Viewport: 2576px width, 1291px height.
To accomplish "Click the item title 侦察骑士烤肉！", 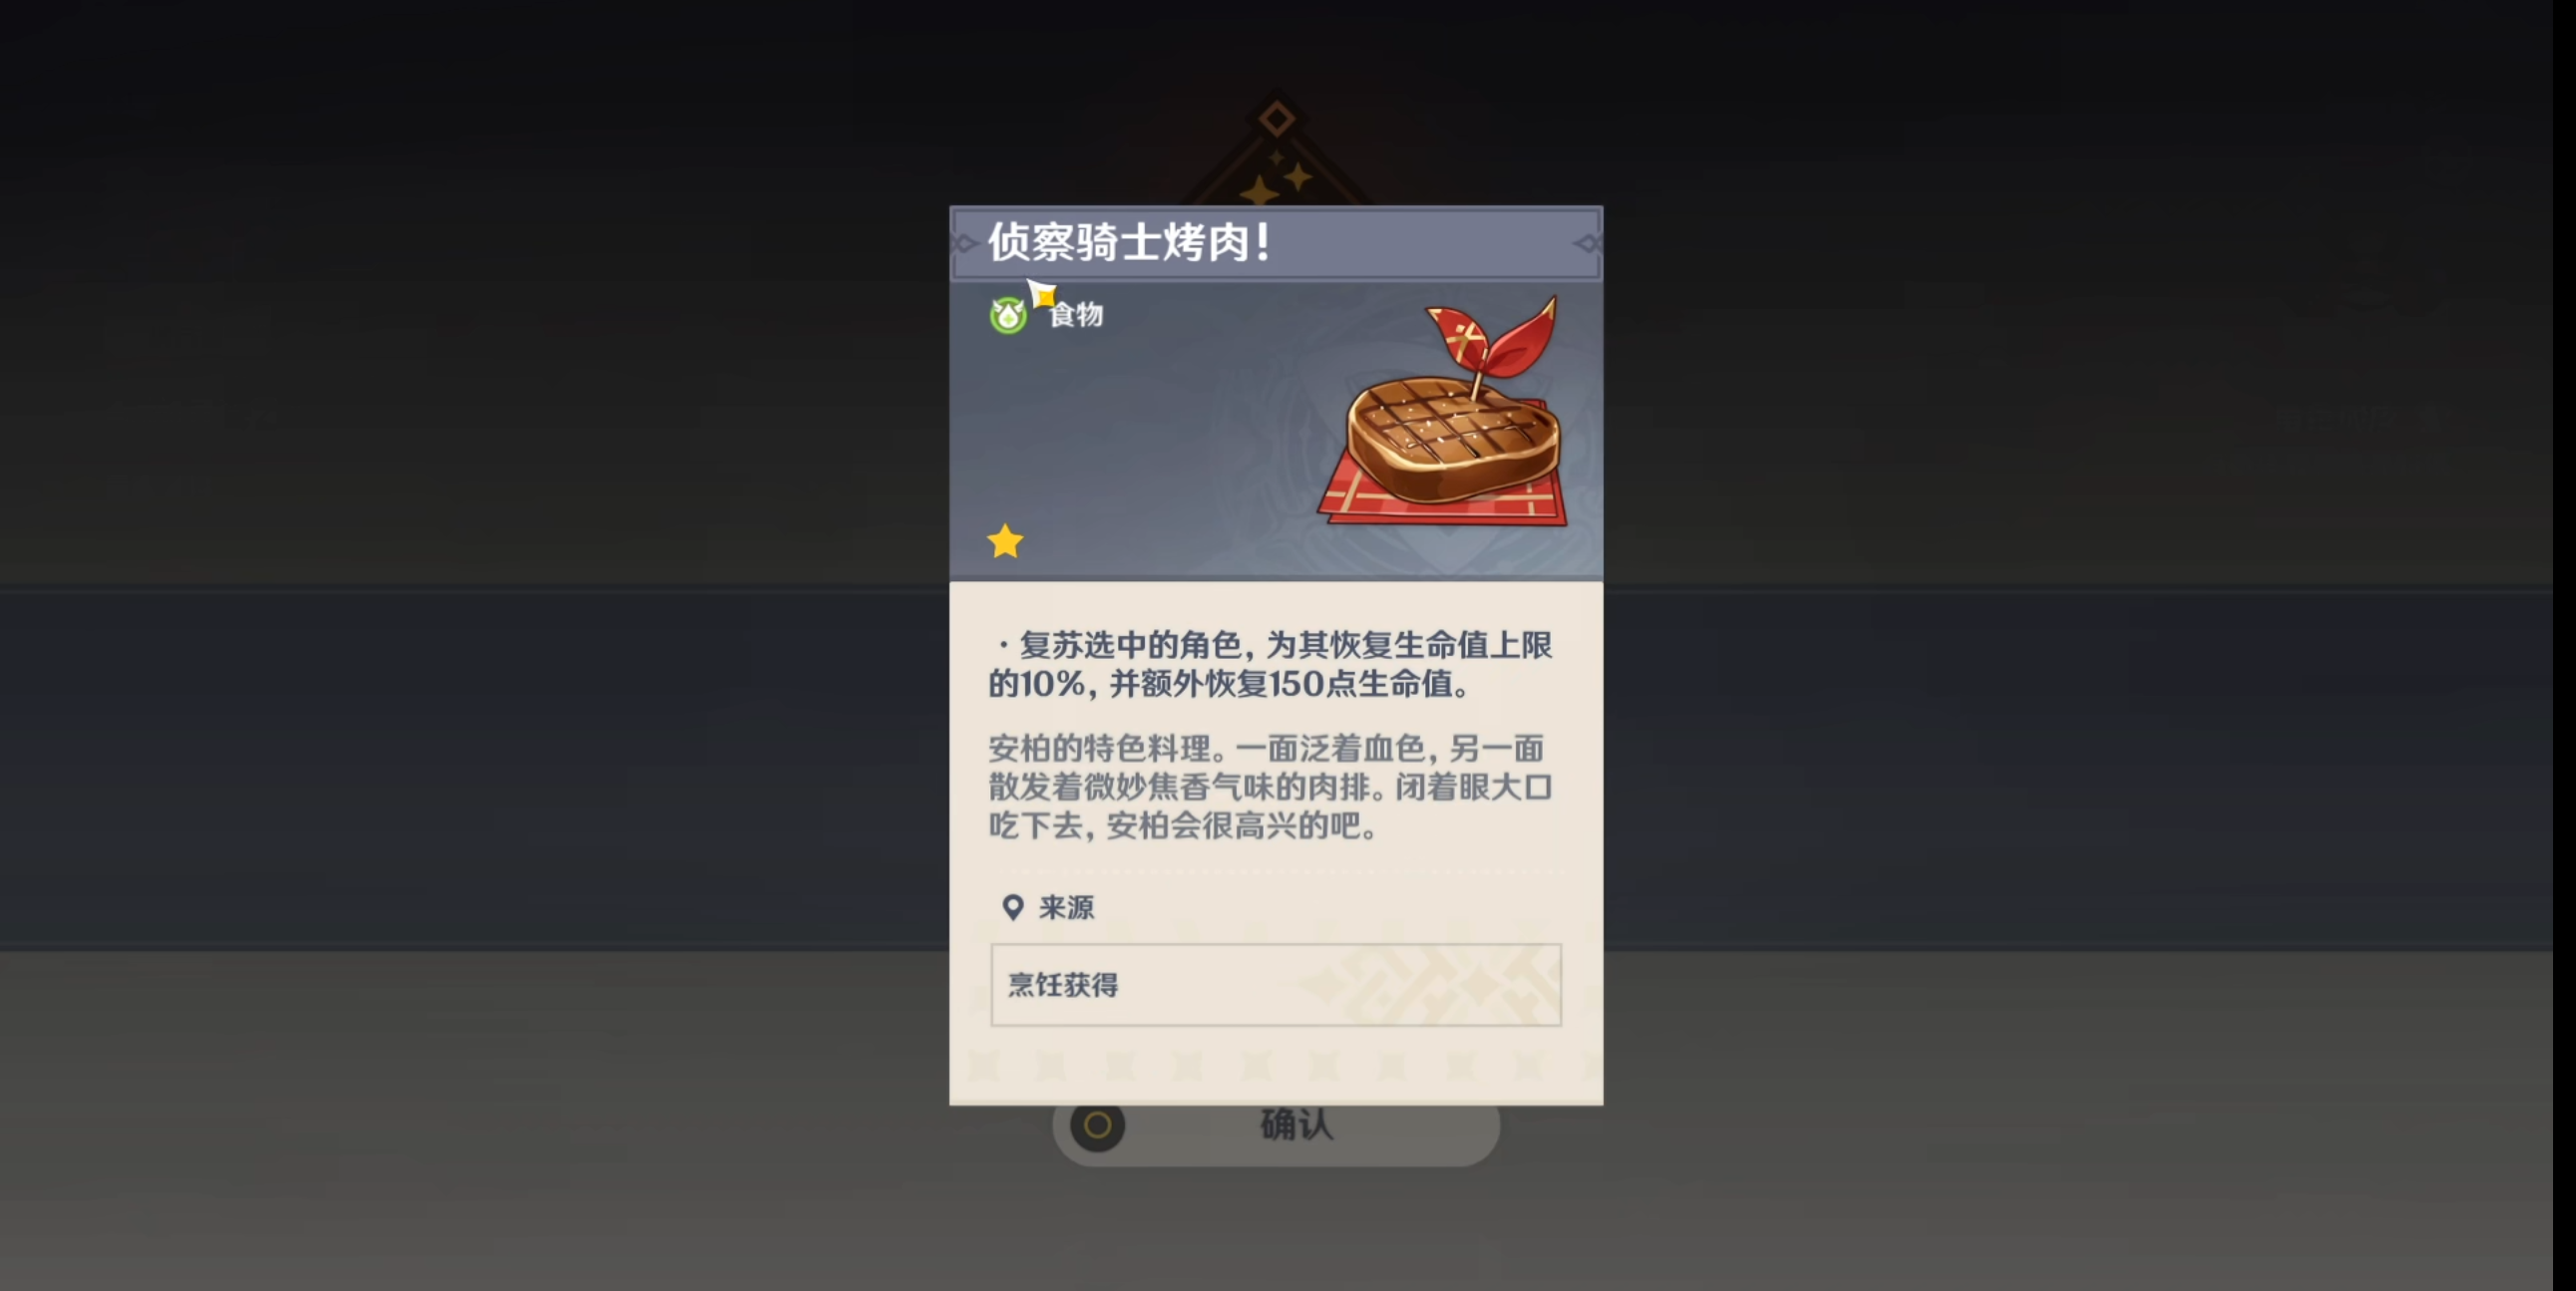I will tap(1130, 242).
